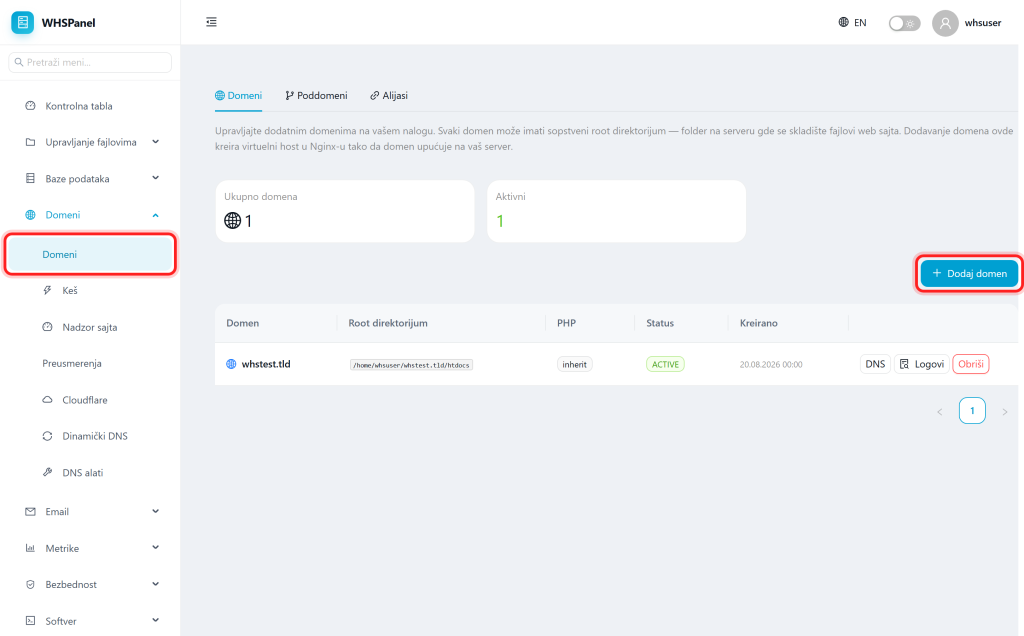Click the /home/whsuser/whstest.tld/htdocs path
The image size is (1024, 636).
tap(411, 365)
